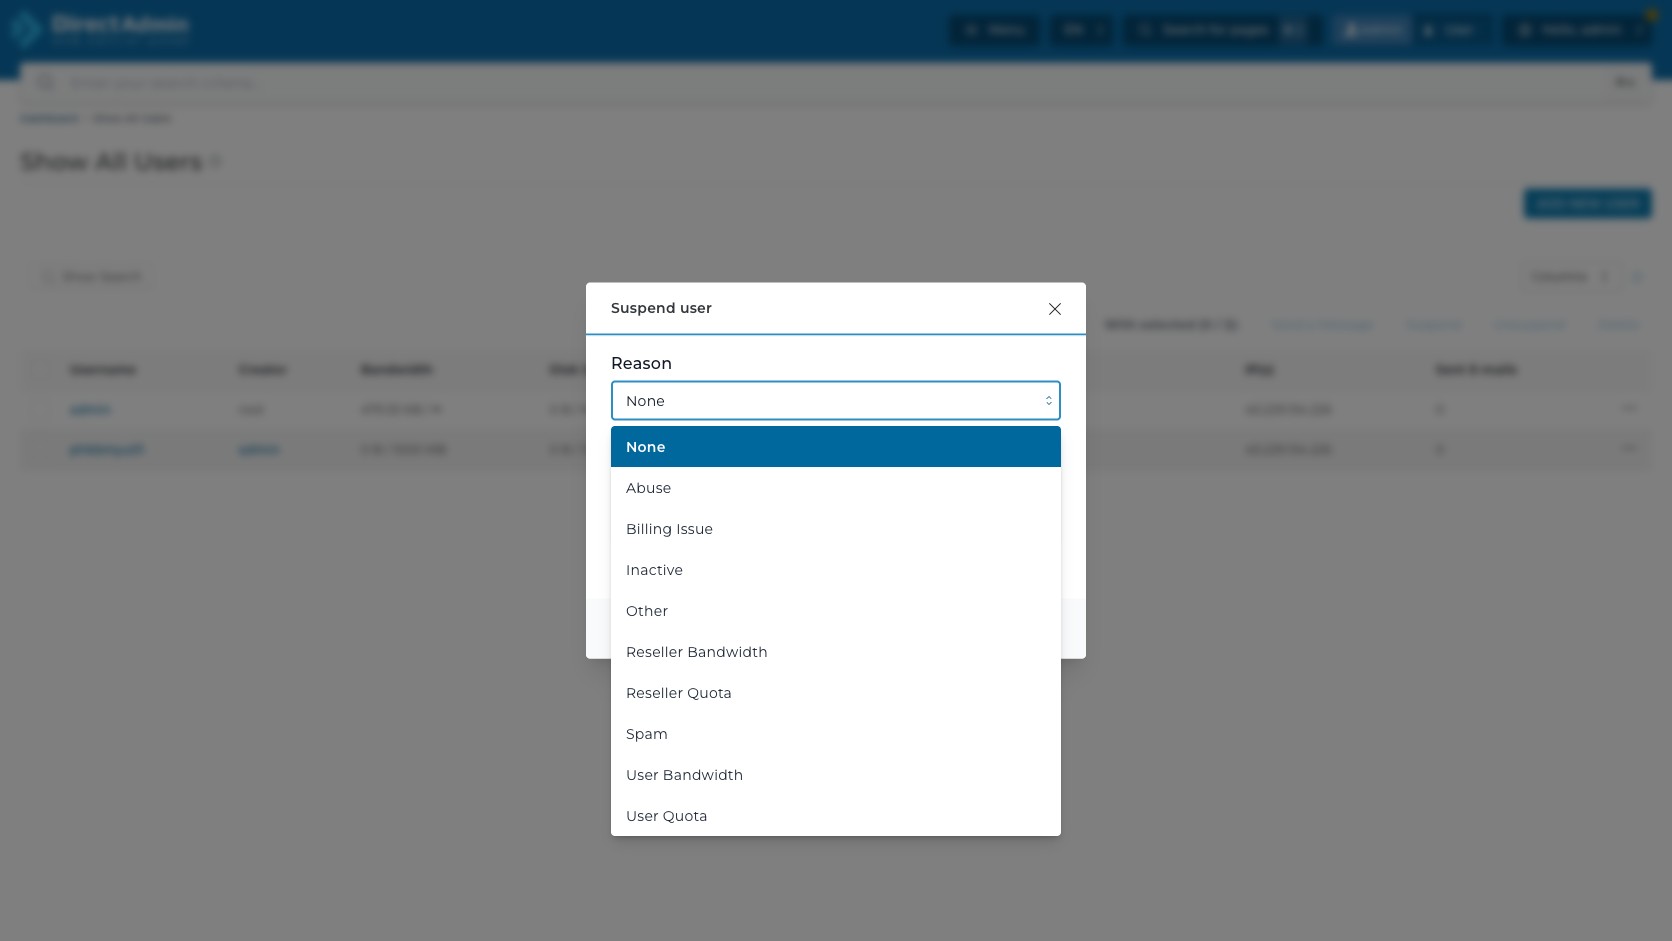Click the up-down arrows in Reason box
This screenshot has height=941, width=1672.
tap(1048, 401)
